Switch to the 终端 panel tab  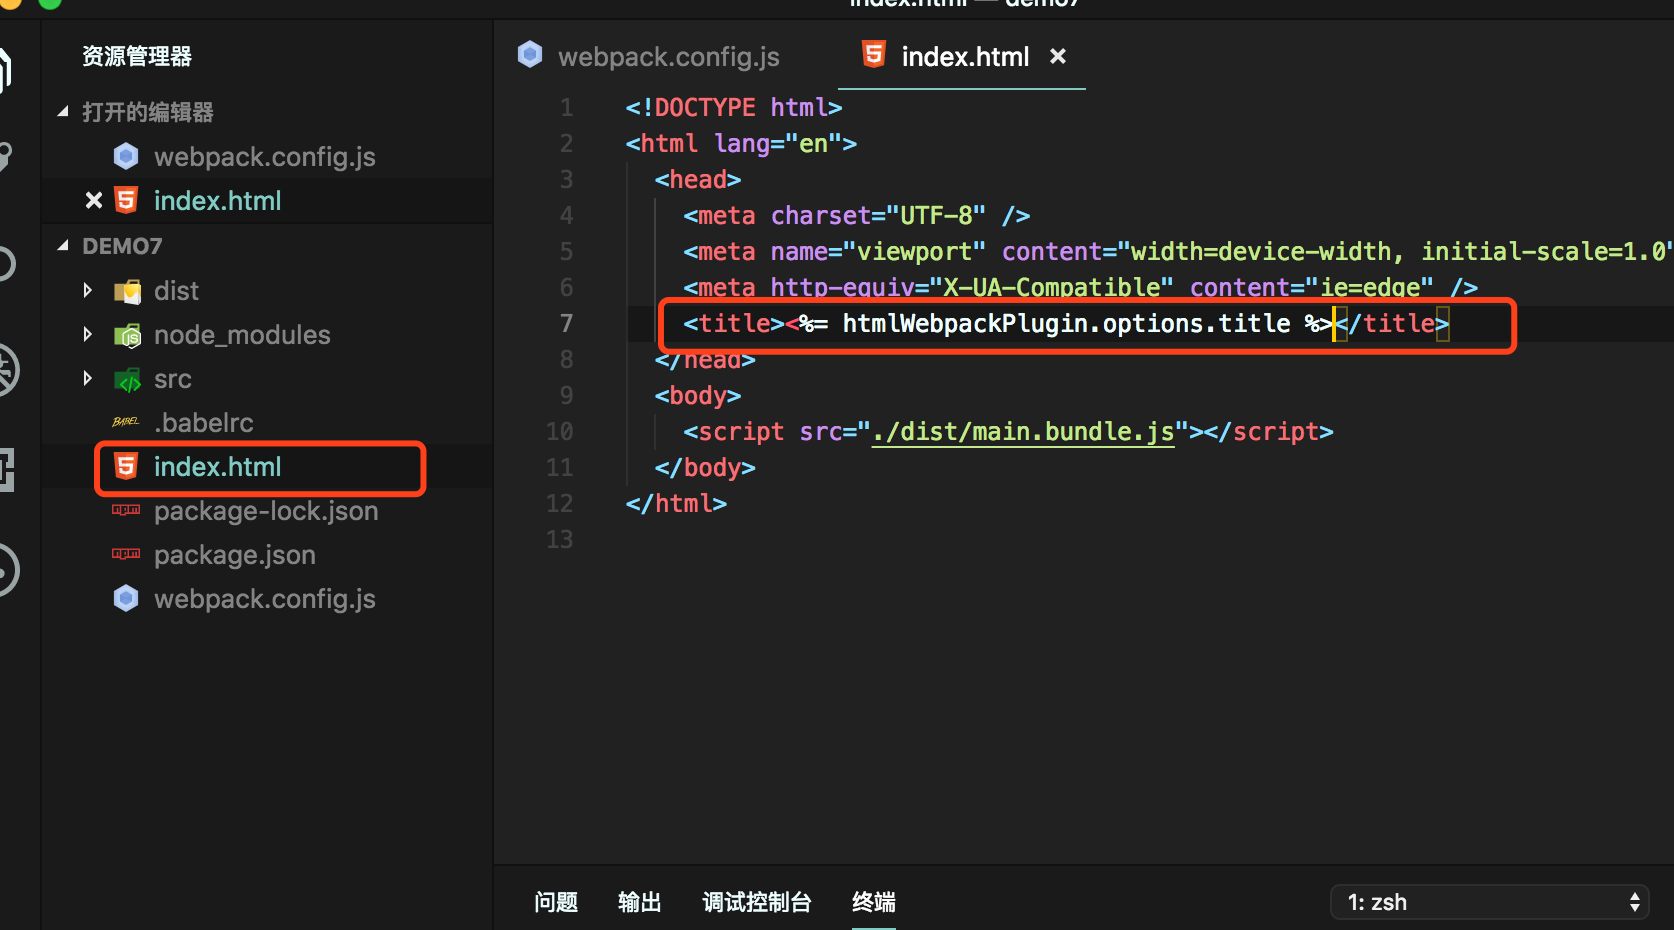coord(874,902)
